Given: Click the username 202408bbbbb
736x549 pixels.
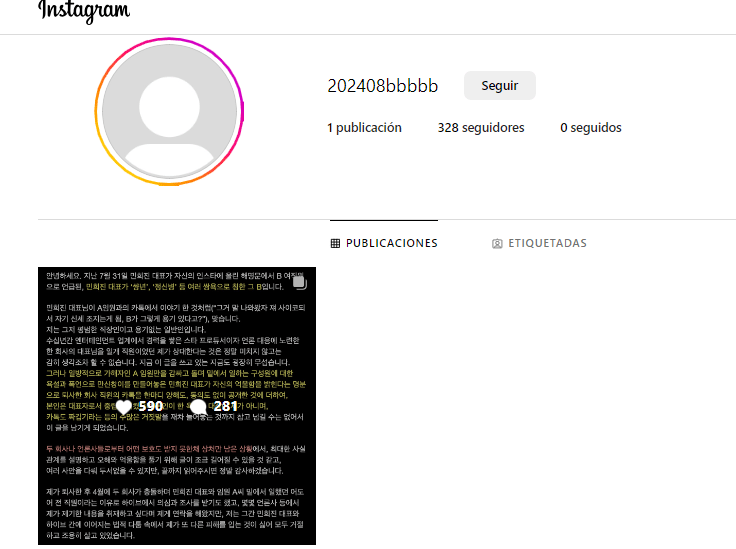Looking at the screenshot, I should click(383, 86).
